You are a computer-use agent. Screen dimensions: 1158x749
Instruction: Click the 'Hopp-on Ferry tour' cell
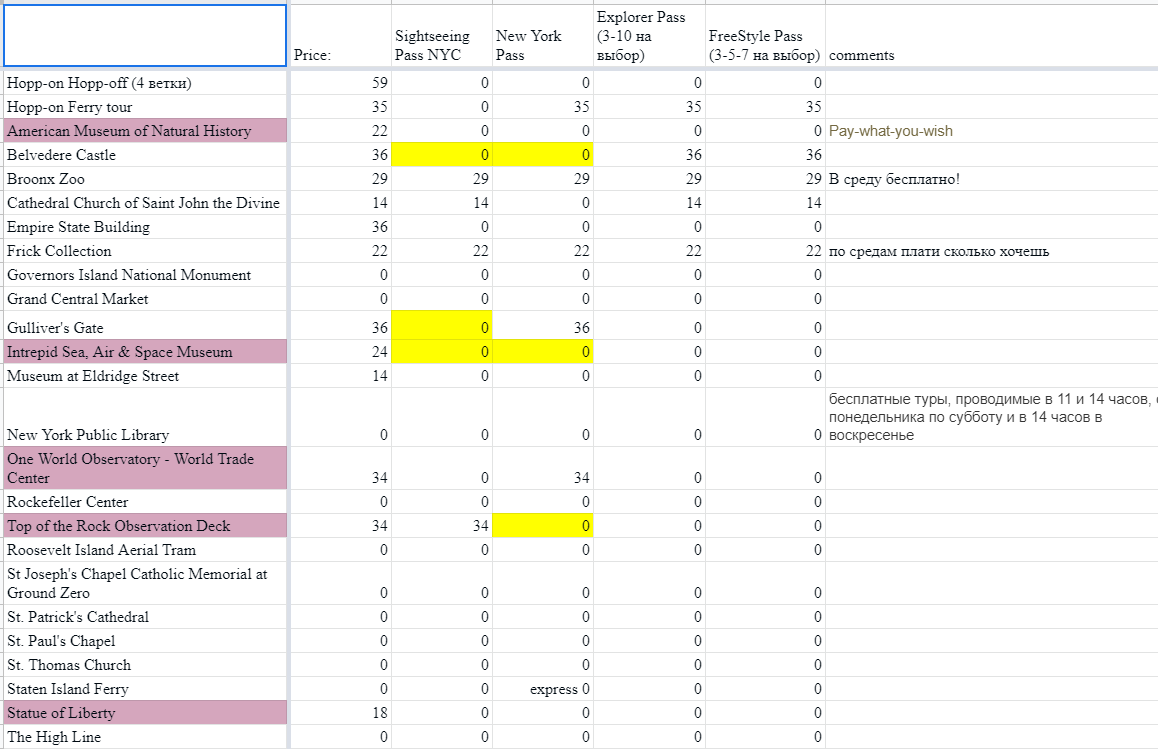[x=145, y=107]
